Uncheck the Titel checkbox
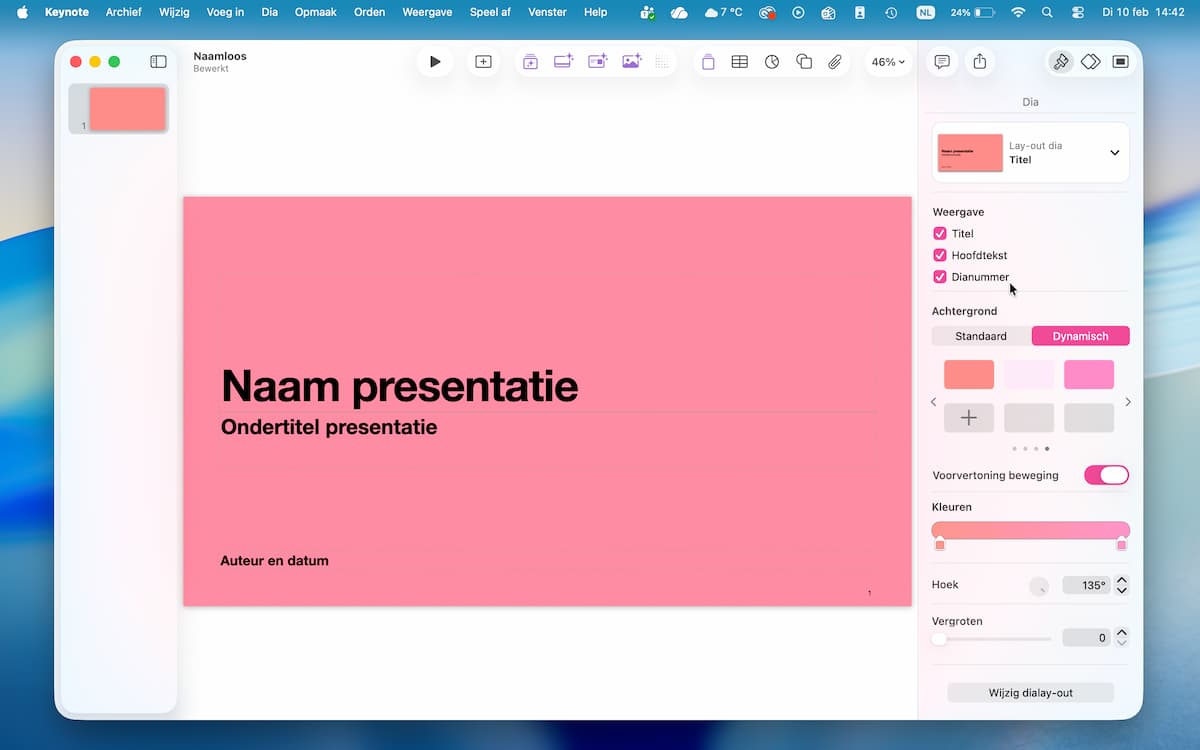The height and width of the screenshot is (750, 1200). pyautogui.click(x=940, y=233)
